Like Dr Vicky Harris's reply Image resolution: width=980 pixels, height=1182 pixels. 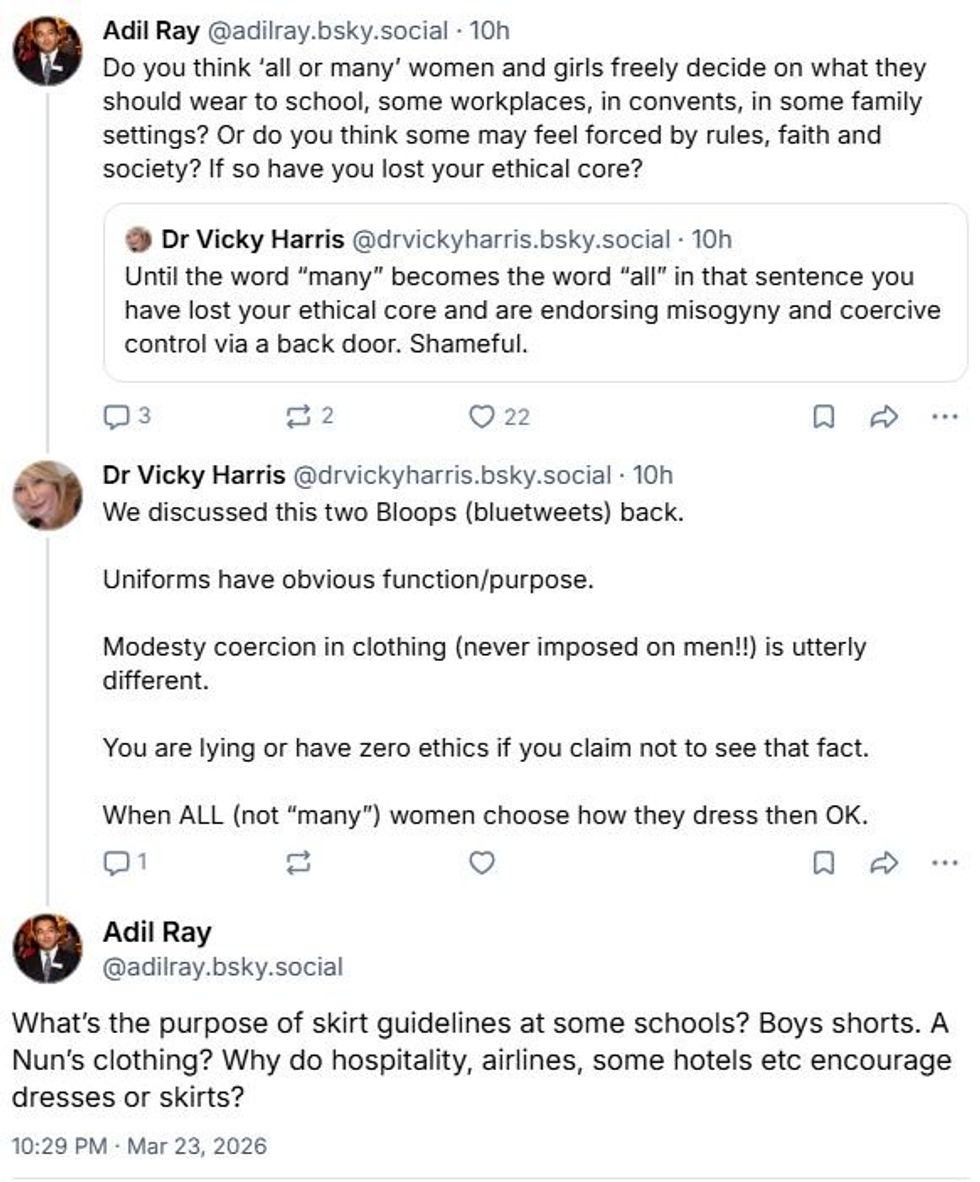click(483, 862)
